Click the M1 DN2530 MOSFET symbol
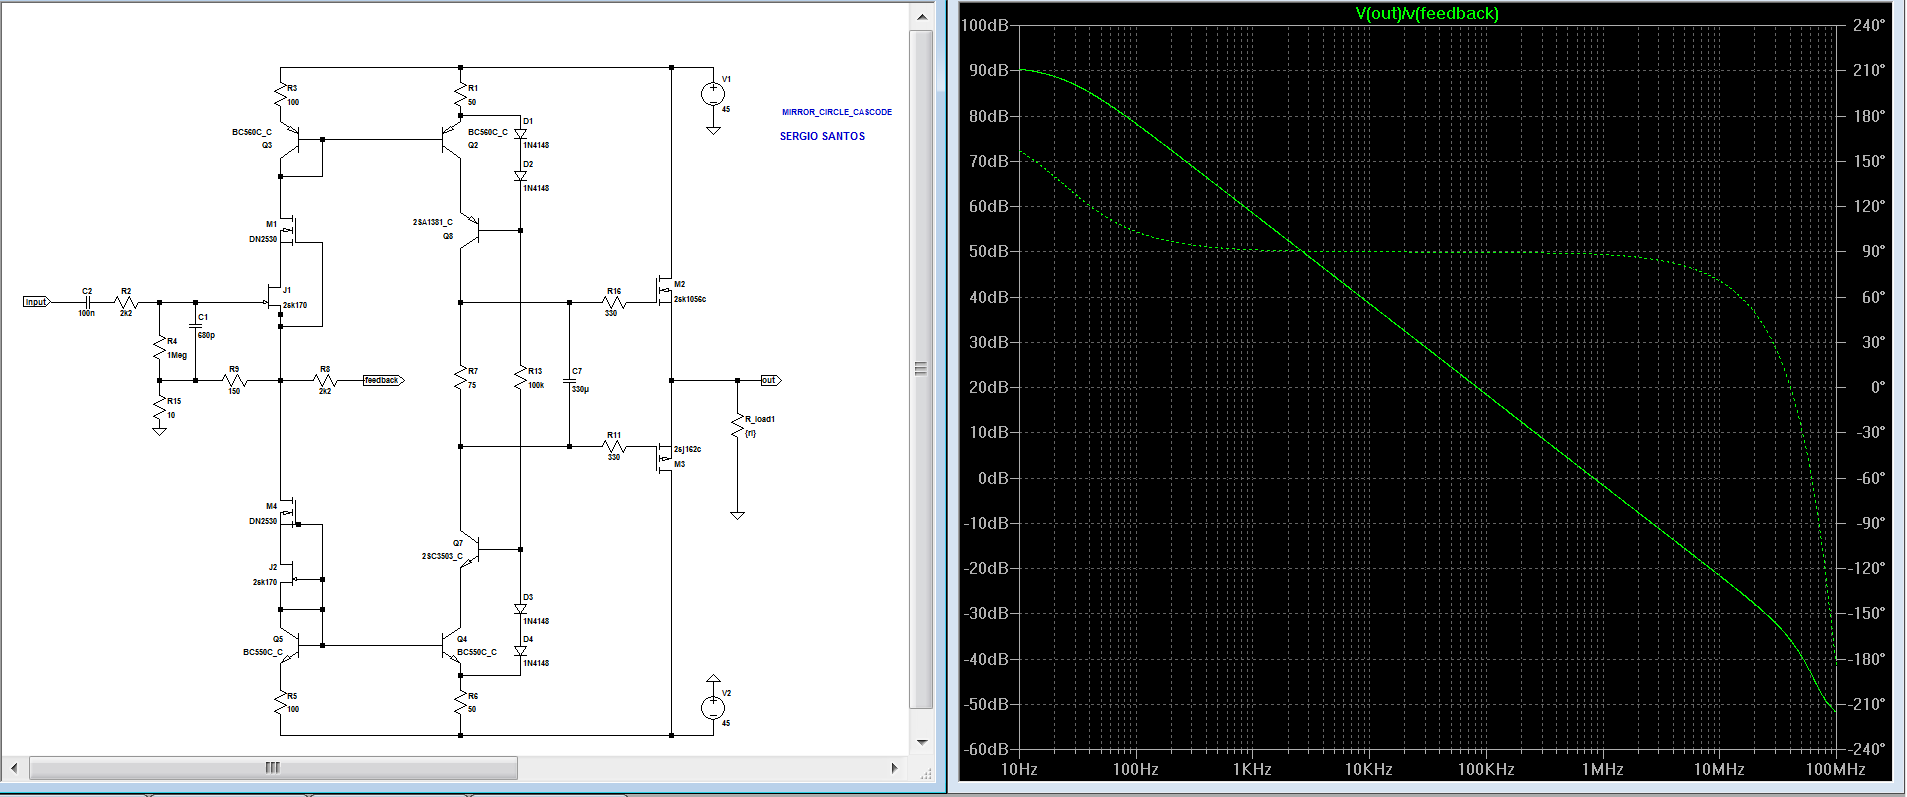This screenshot has width=1907, height=797. [x=288, y=231]
